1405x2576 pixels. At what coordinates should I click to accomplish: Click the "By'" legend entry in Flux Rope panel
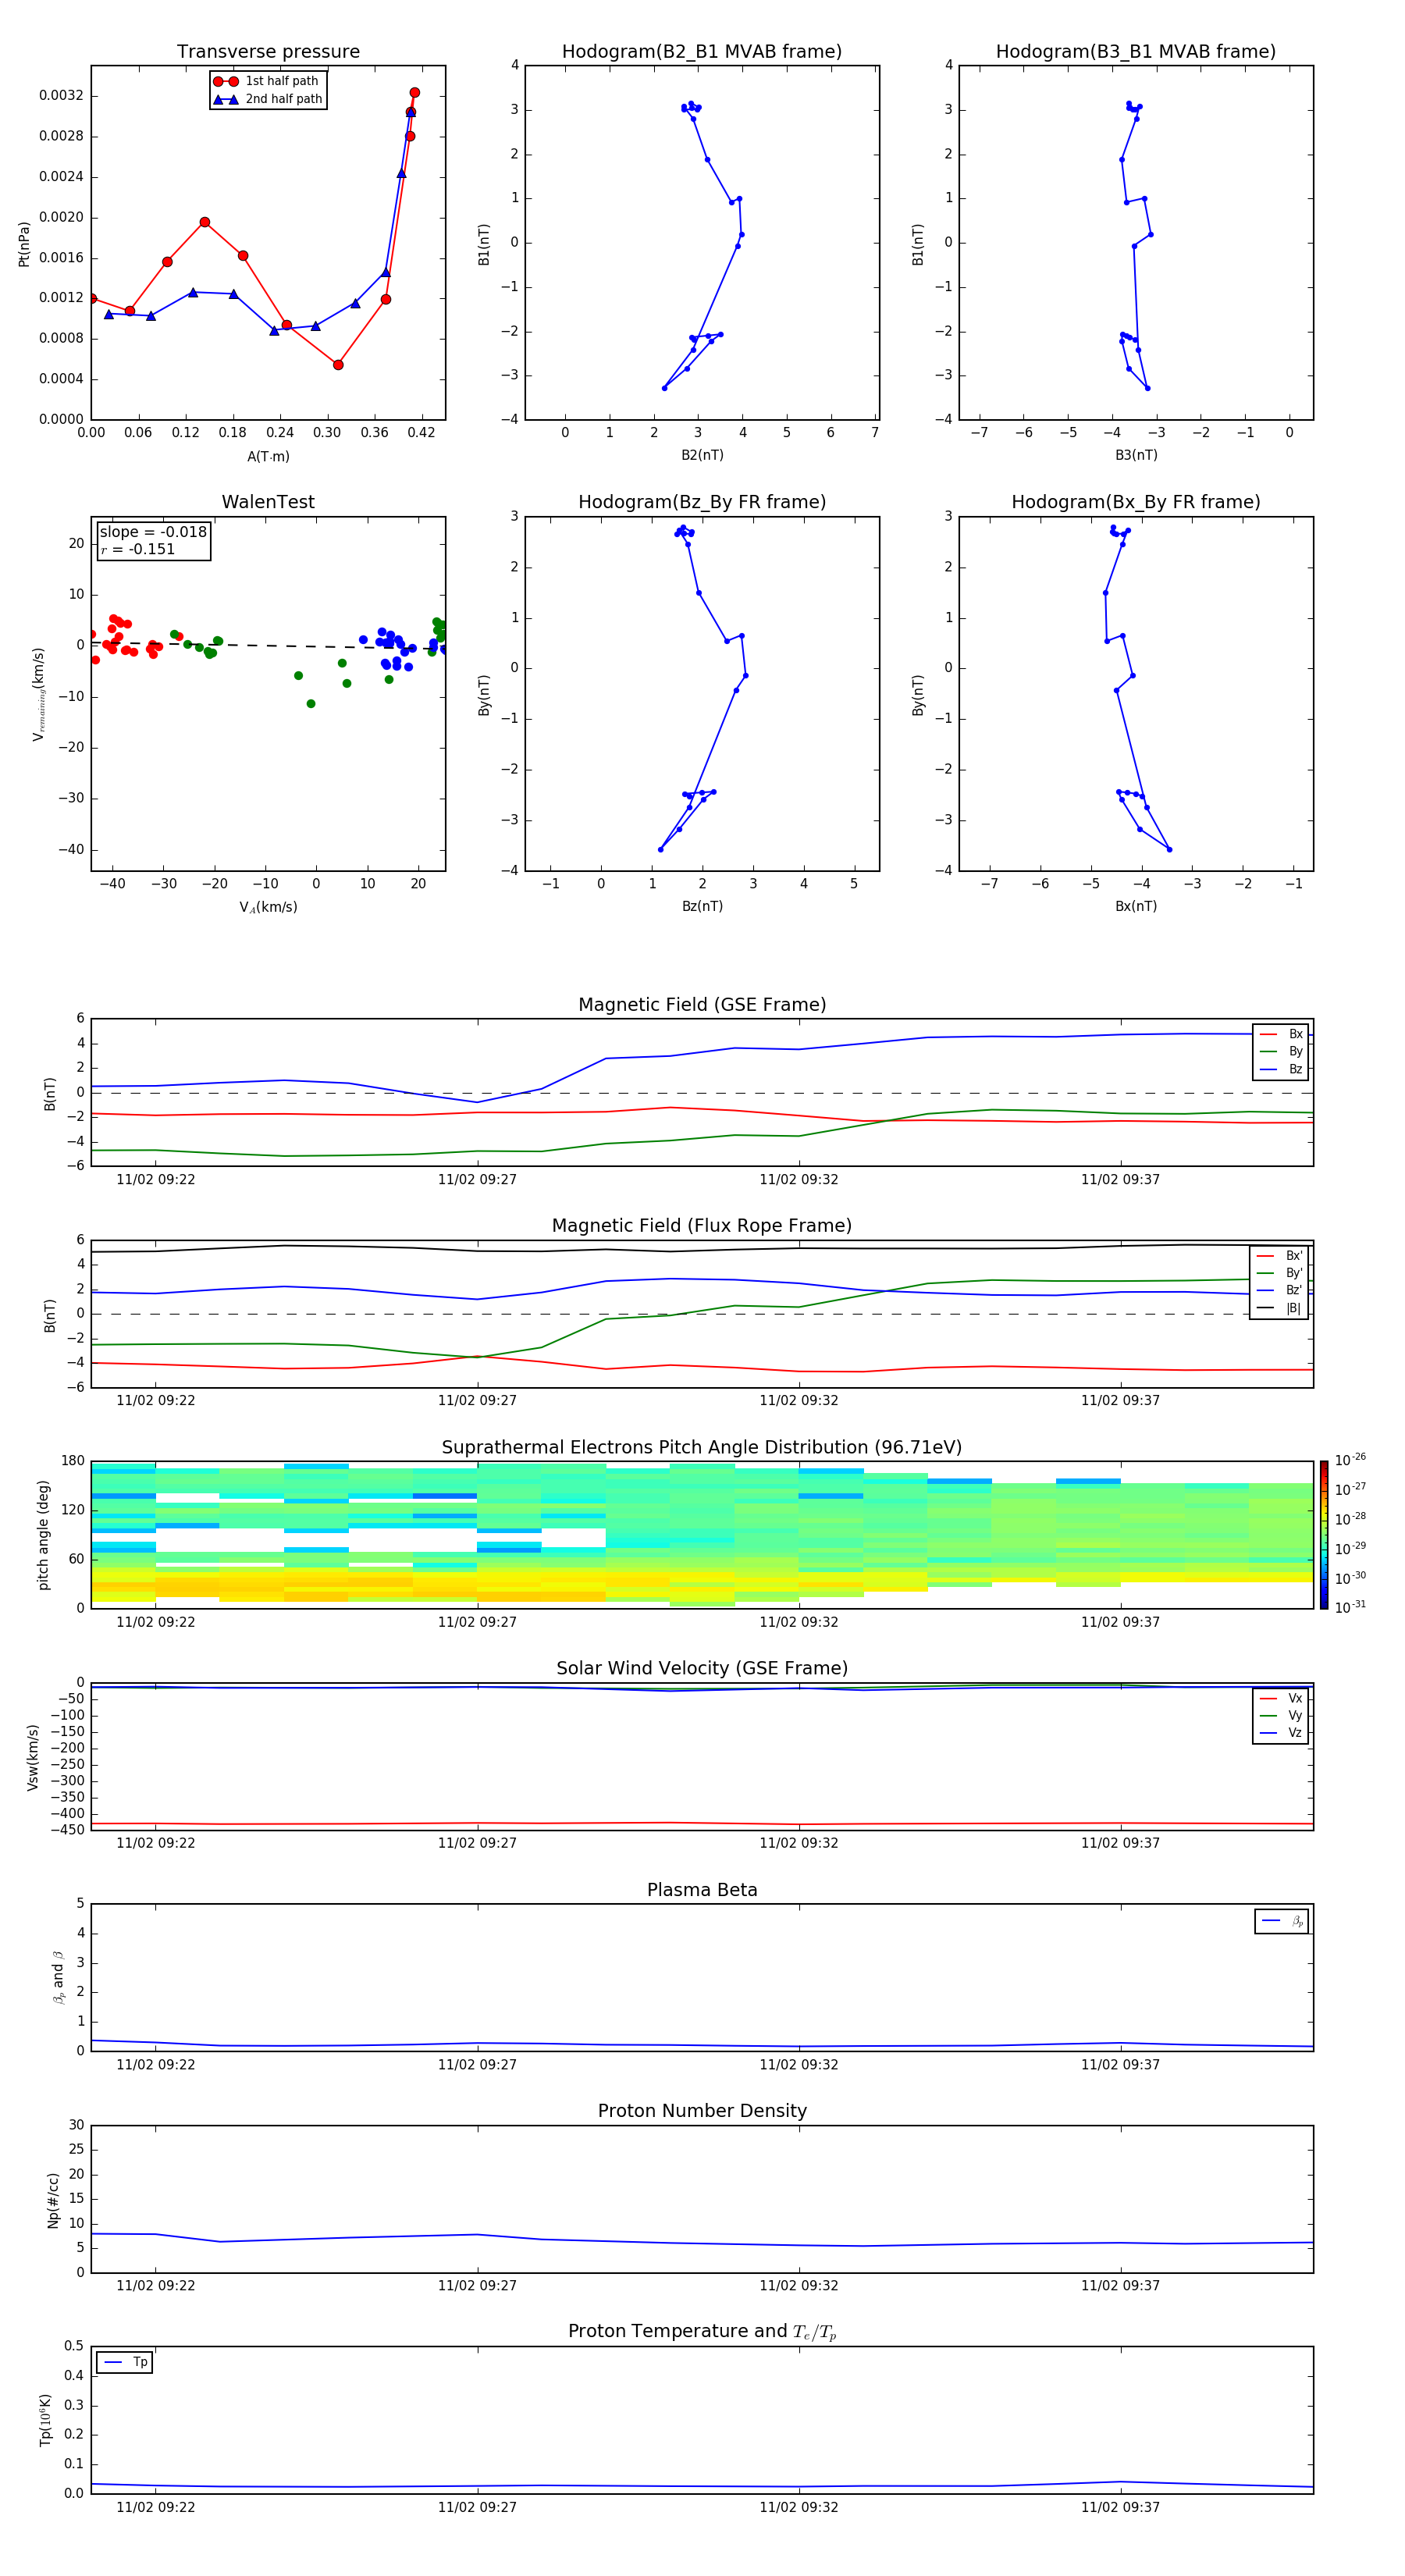click(1279, 1273)
